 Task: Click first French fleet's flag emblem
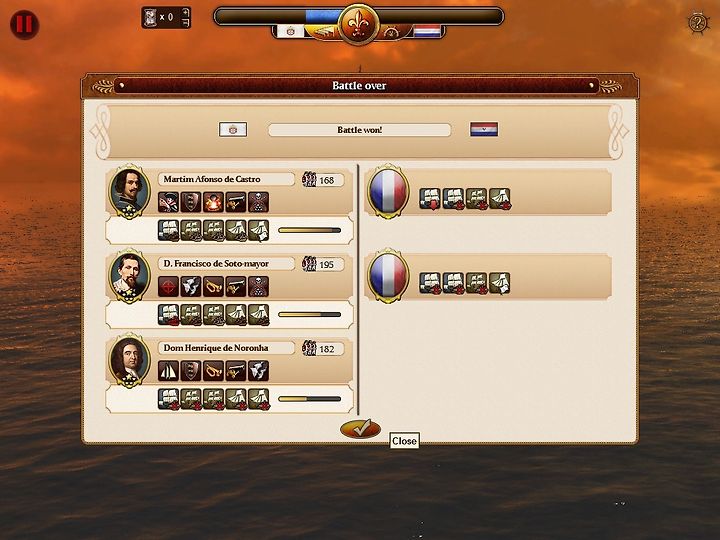point(388,191)
